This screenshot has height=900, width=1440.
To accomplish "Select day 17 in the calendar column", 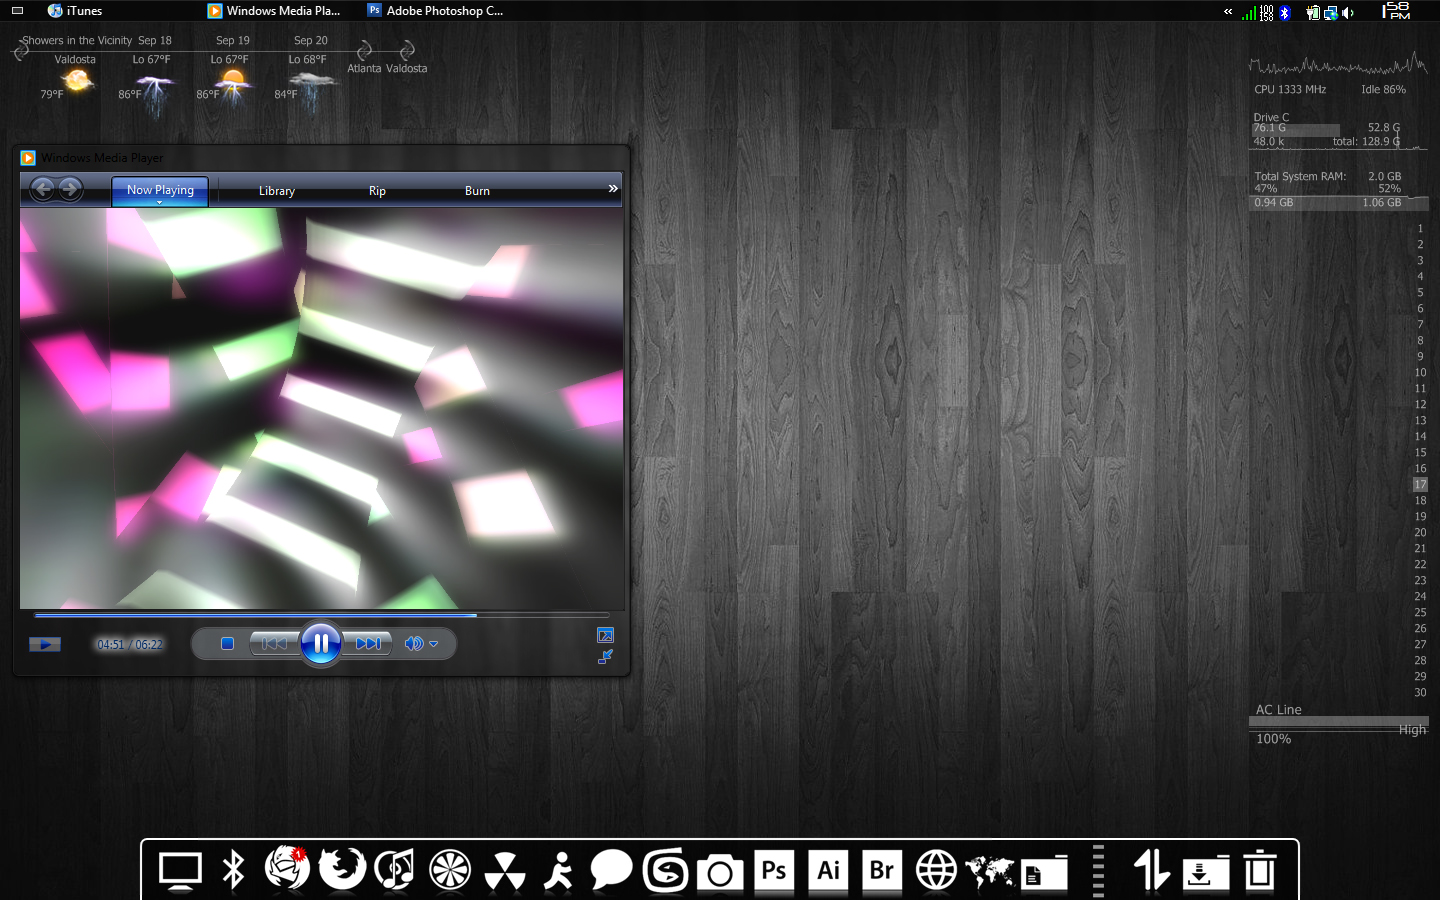I will click(x=1420, y=484).
